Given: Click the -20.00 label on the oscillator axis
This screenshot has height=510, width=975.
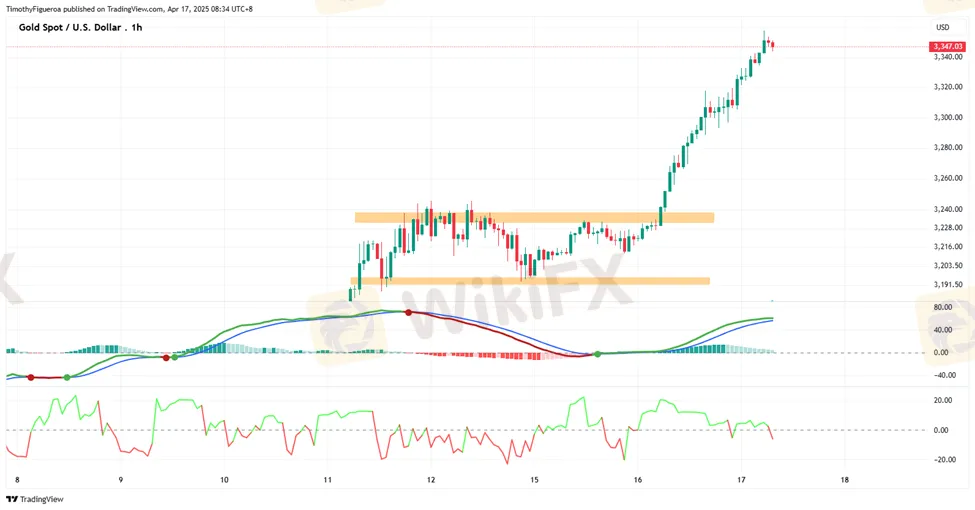Looking at the screenshot, I should (944, 460).
